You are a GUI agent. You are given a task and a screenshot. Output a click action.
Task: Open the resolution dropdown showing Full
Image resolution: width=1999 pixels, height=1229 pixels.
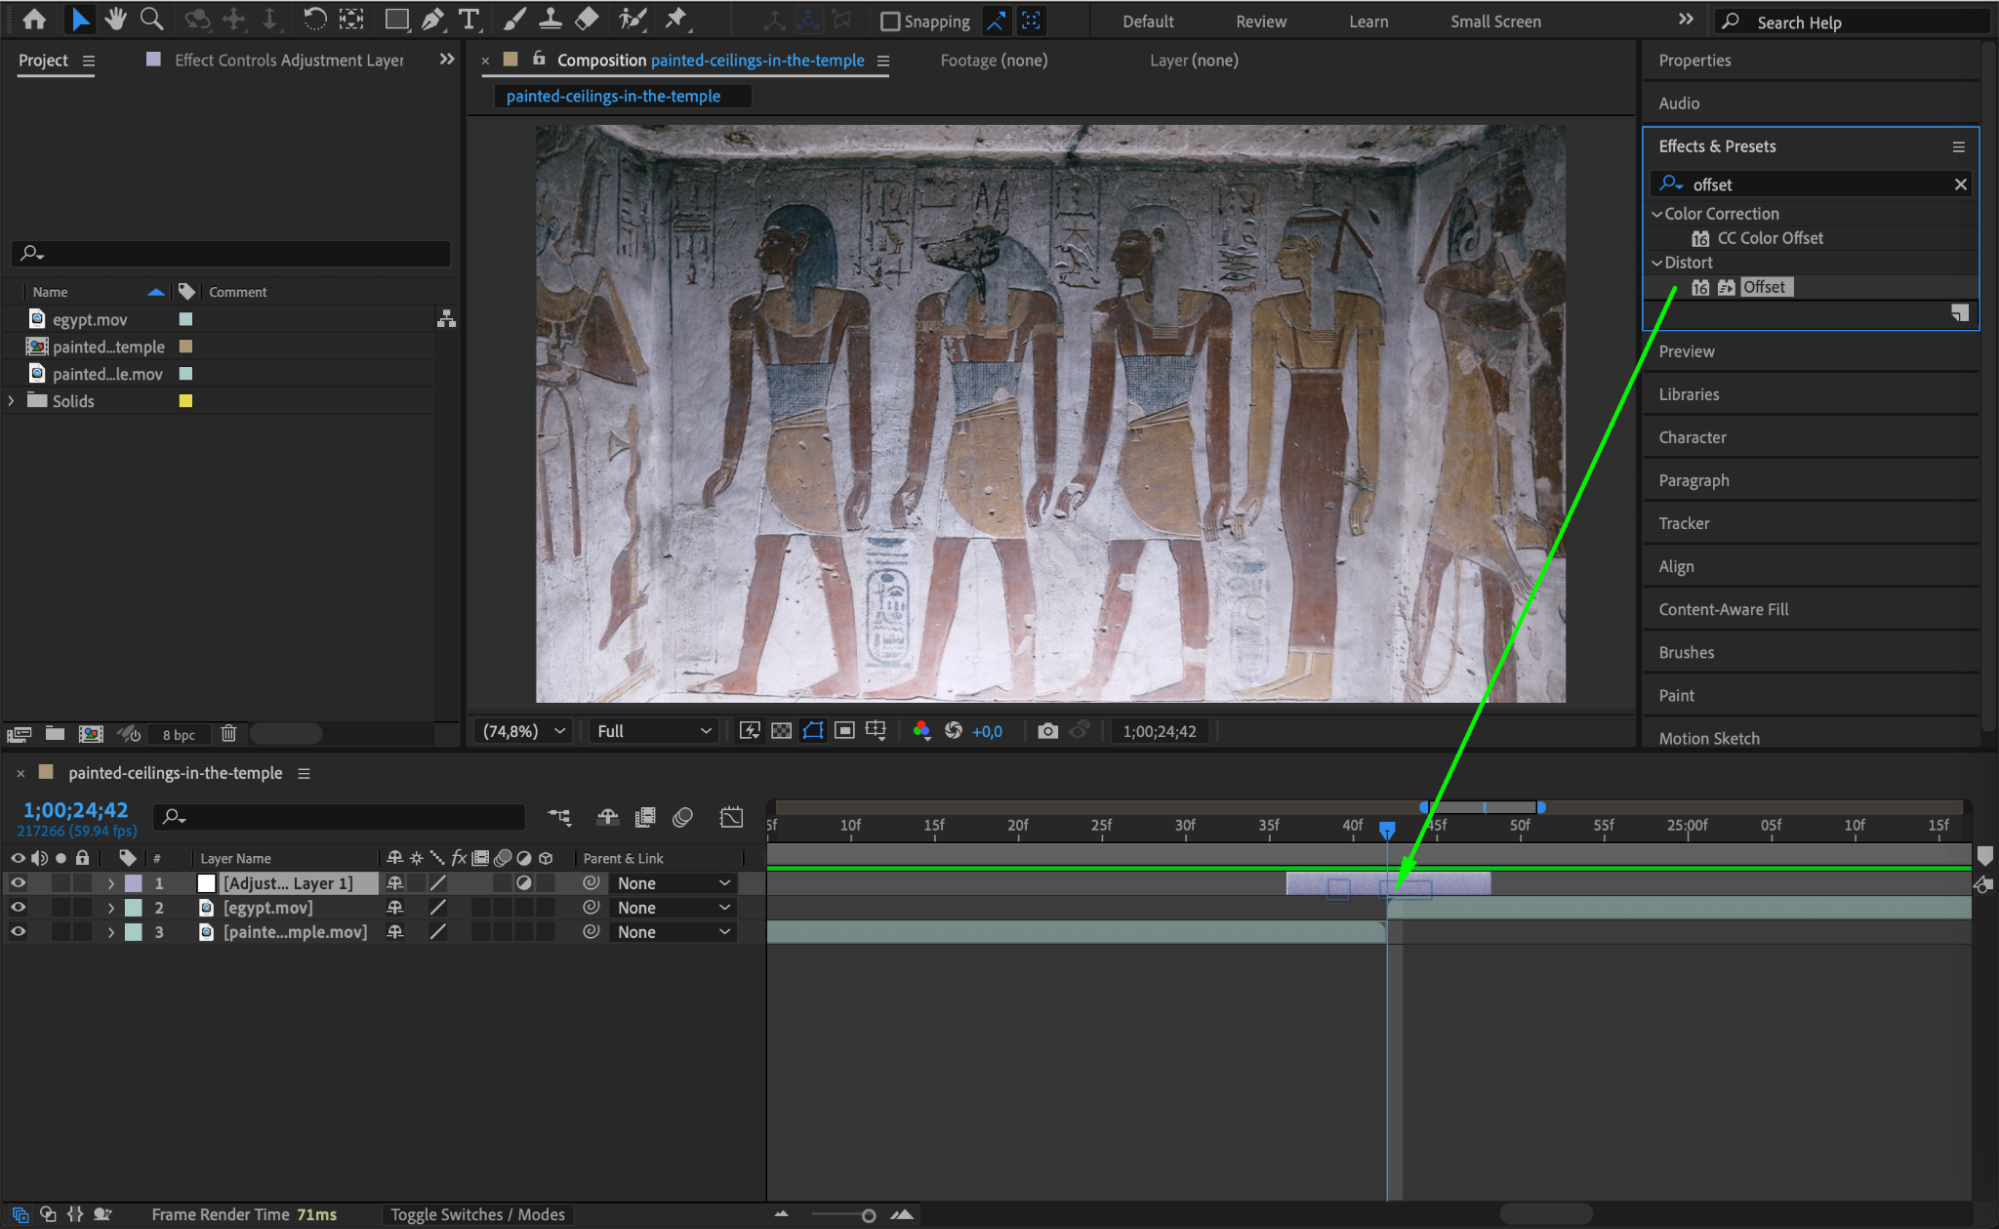[x=654, y=731]
